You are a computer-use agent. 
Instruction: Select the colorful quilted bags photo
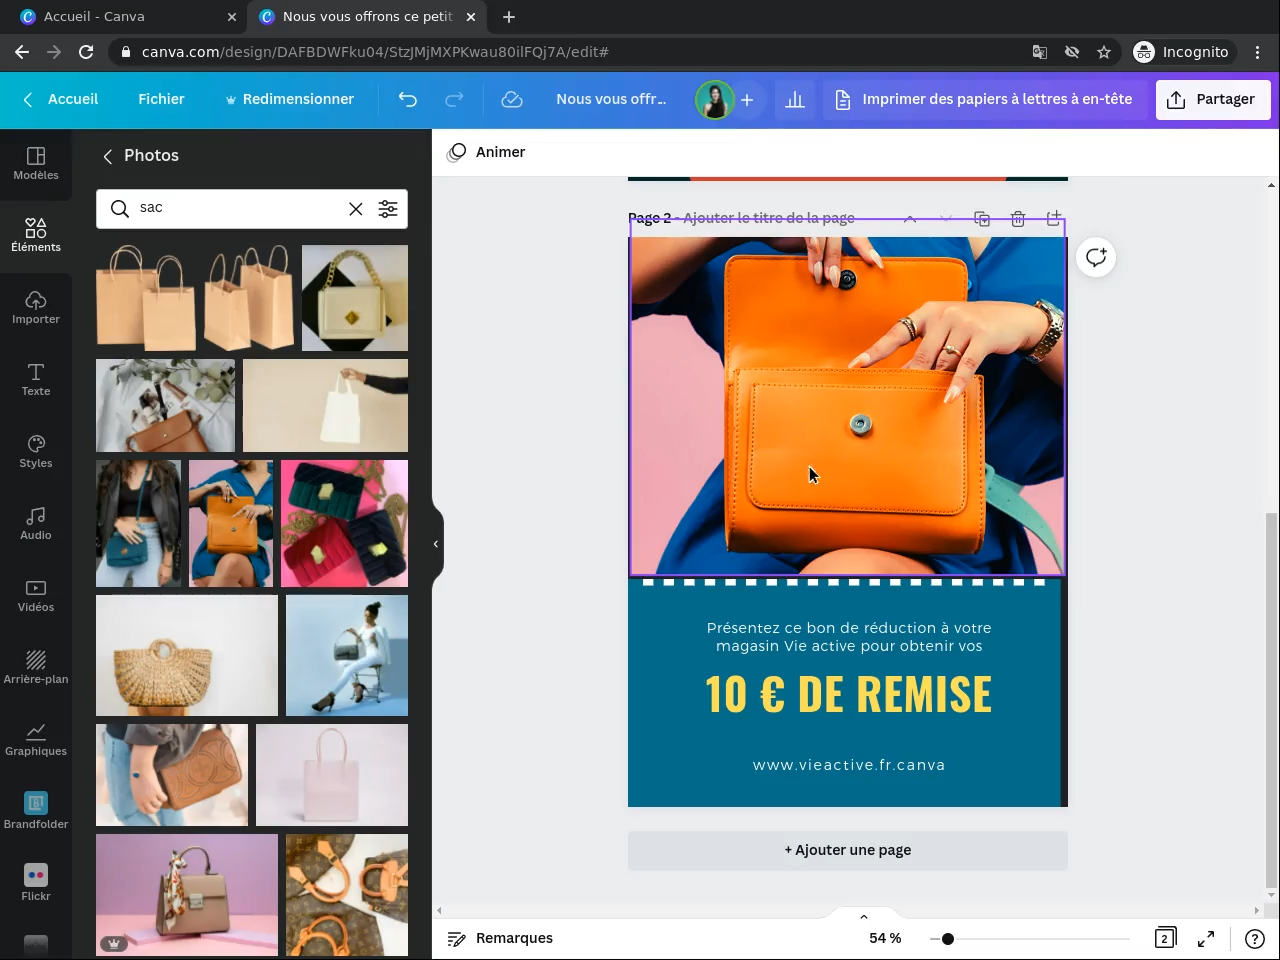[344, 524]
